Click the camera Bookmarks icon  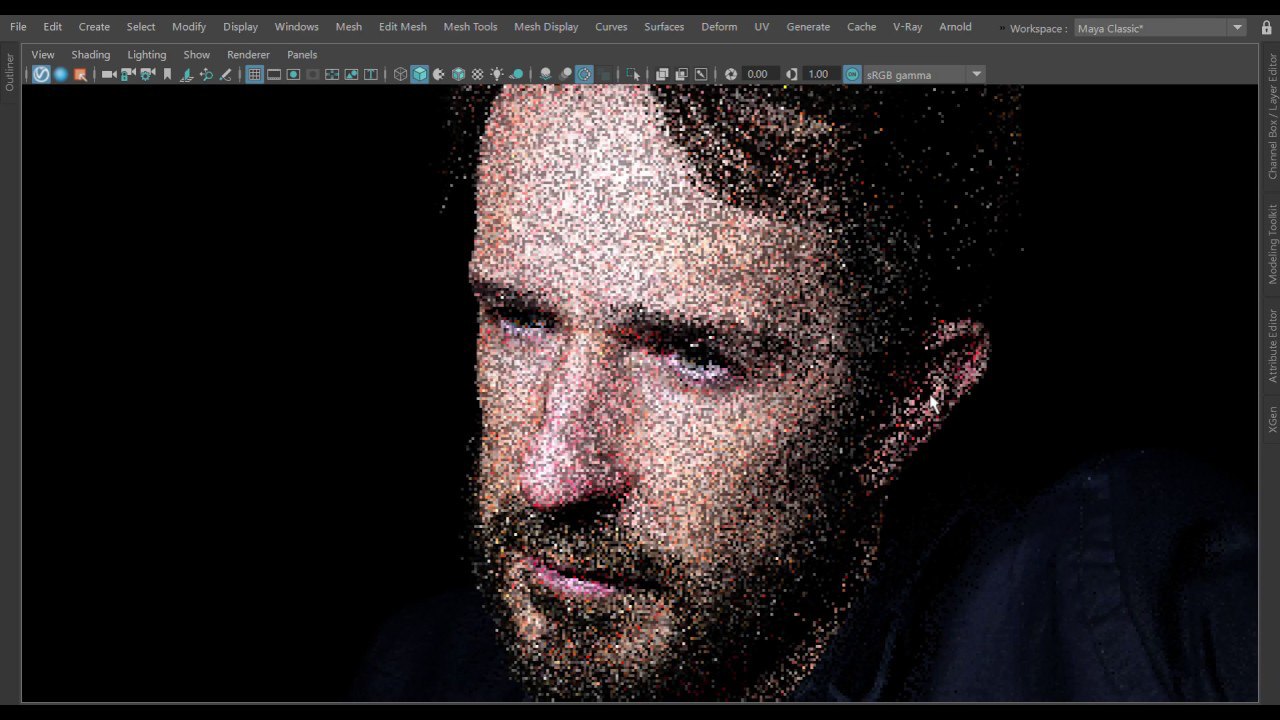click(x=167, y=74)
